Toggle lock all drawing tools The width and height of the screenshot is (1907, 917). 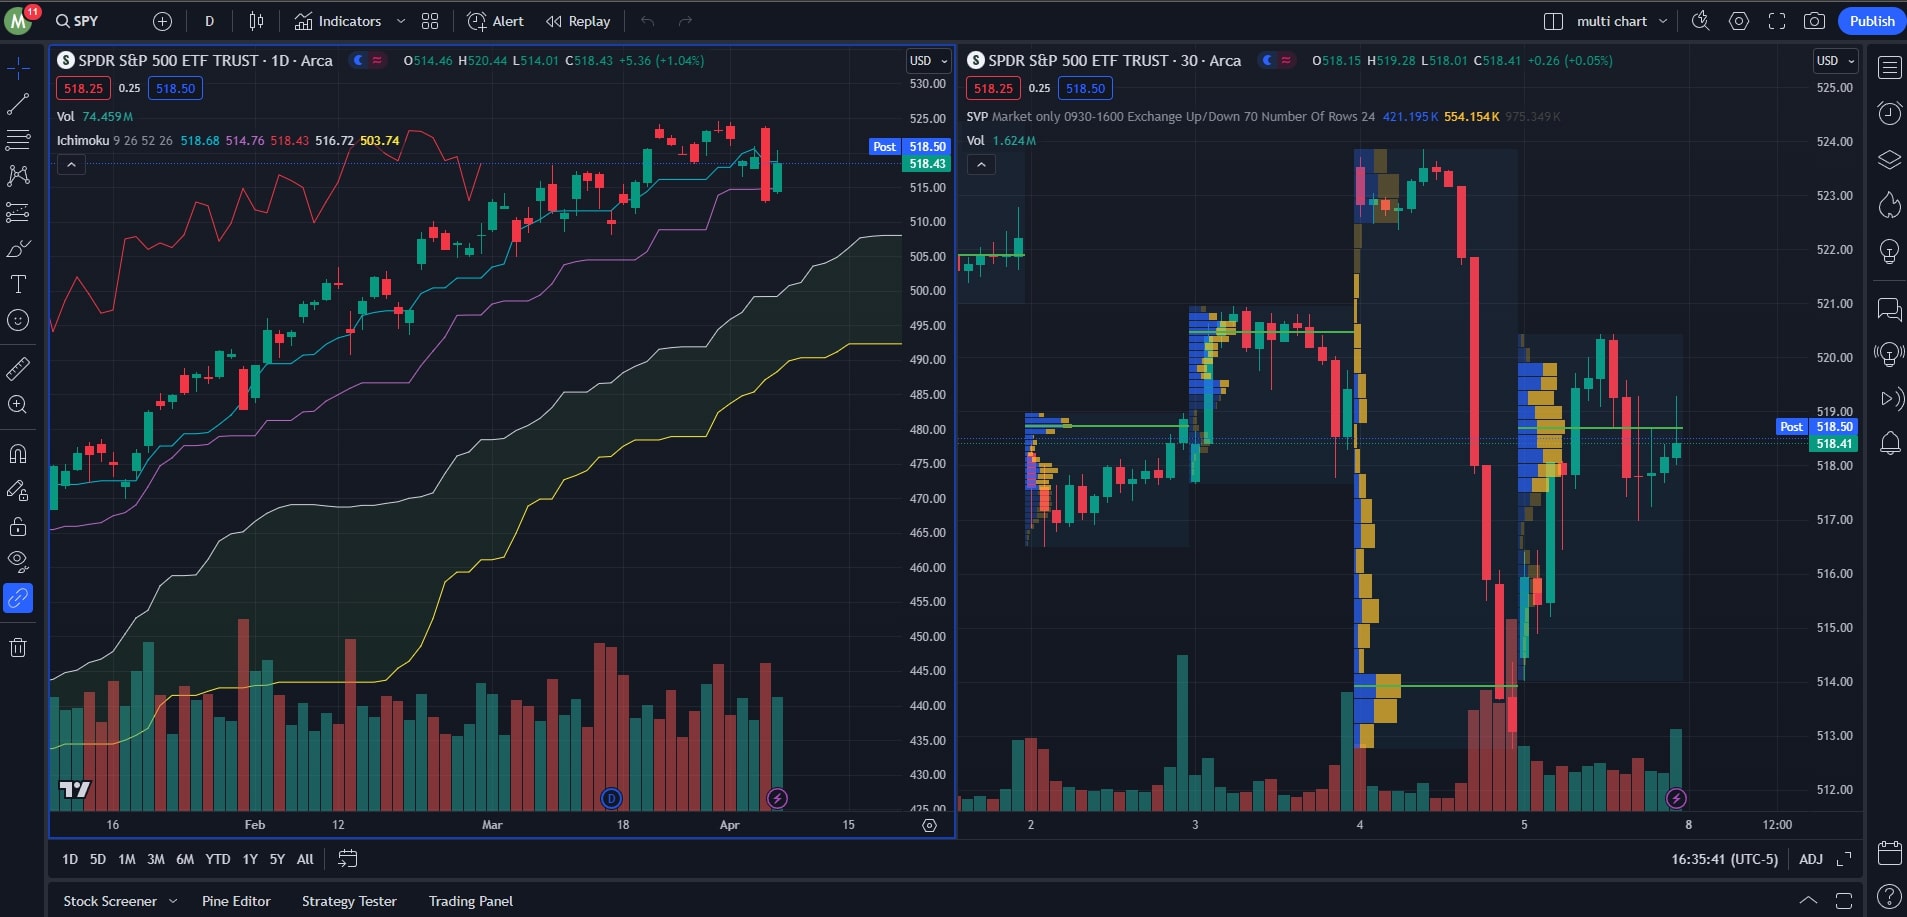[x=18, y=526]
